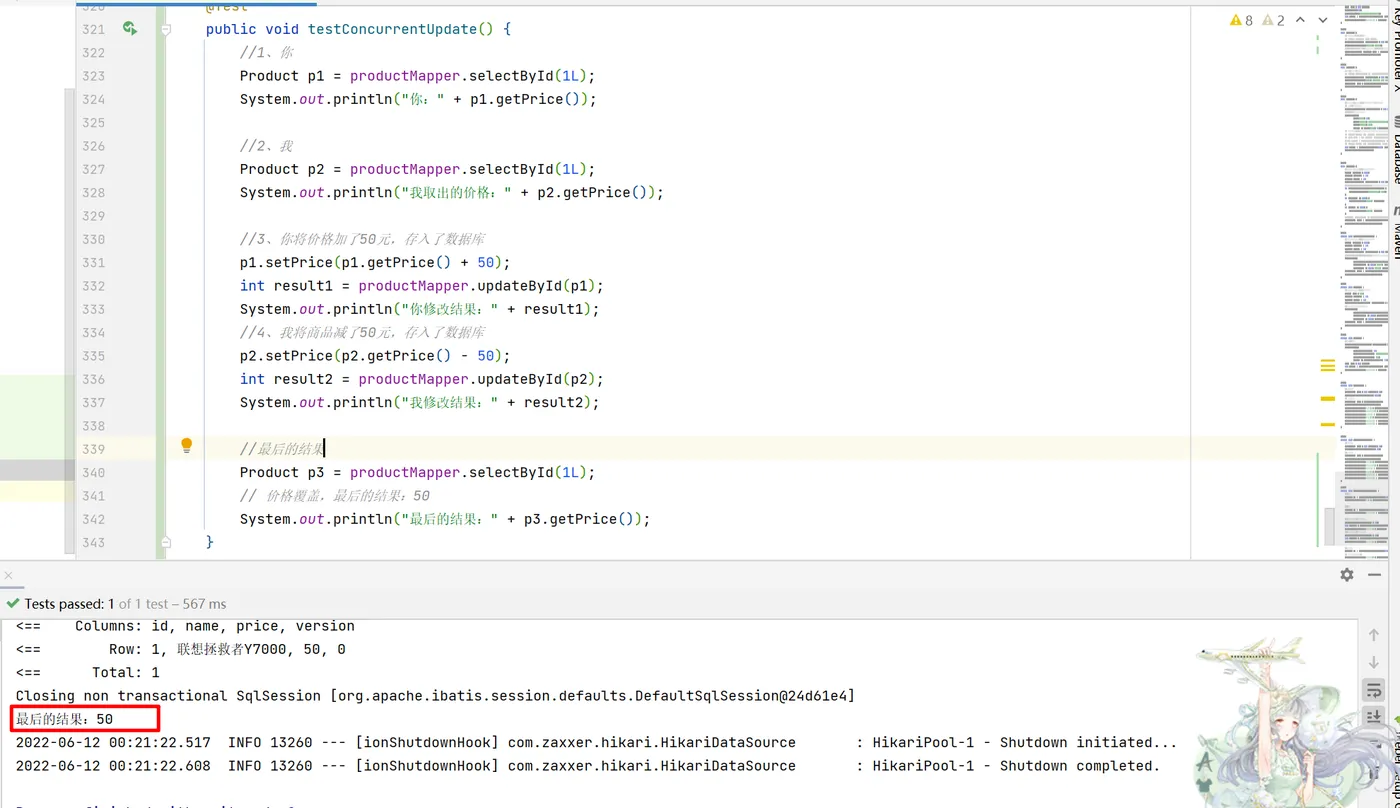Click the '//最后的结果' comment on line 339
This screenshot has width=1400, height=808.
(x=282, y=449)
